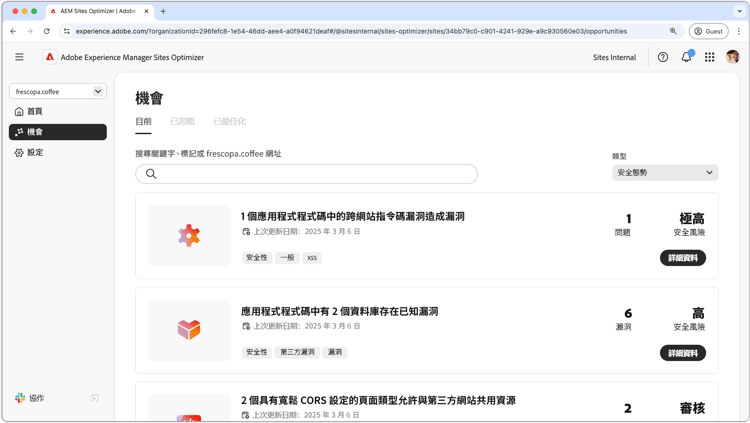Open a new browser tab
This screenshot has width=750, height=423.
click(x=163, y=11)
